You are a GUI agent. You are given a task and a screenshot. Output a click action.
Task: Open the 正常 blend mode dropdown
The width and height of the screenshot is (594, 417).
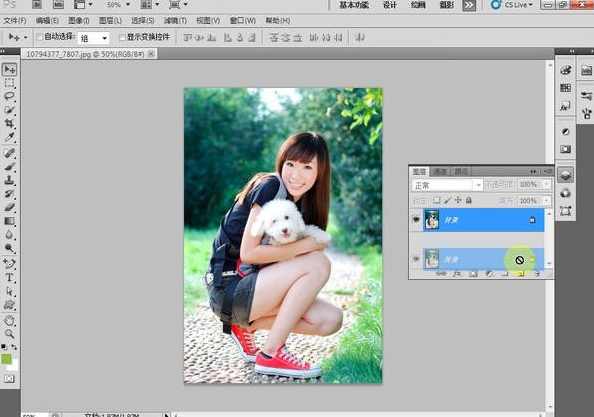pos(447,185)
